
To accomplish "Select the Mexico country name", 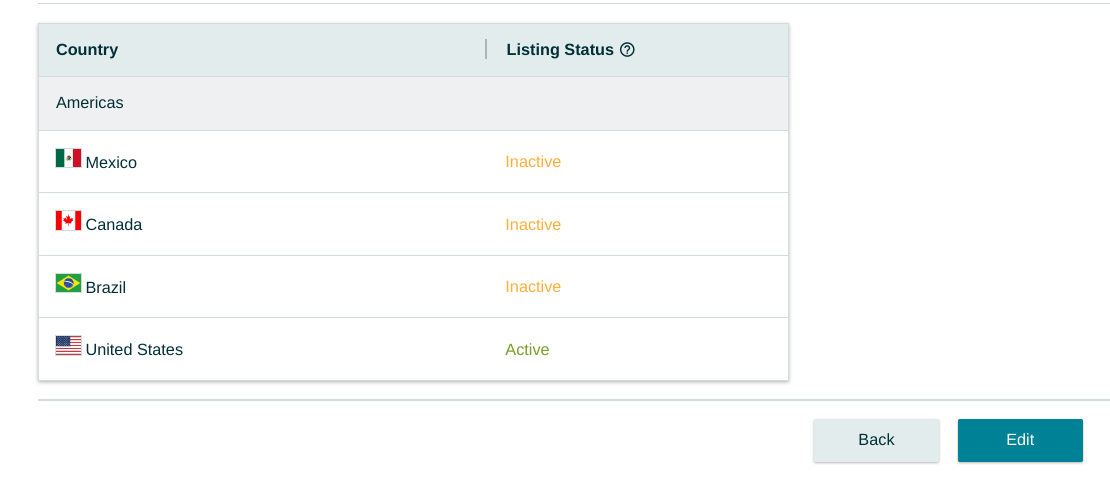I will click(111, 163).
